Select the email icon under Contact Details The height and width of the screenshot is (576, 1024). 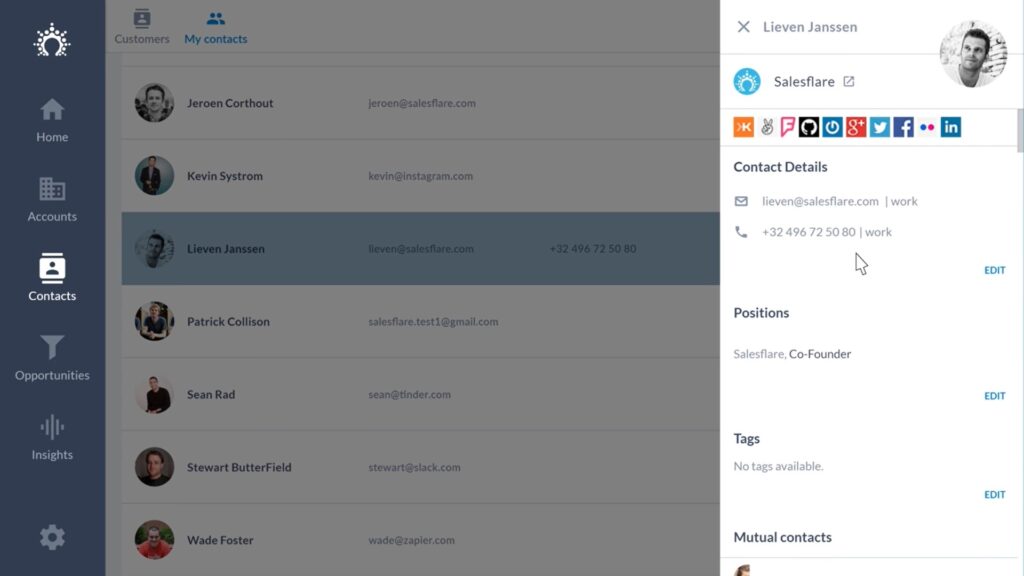741,200
